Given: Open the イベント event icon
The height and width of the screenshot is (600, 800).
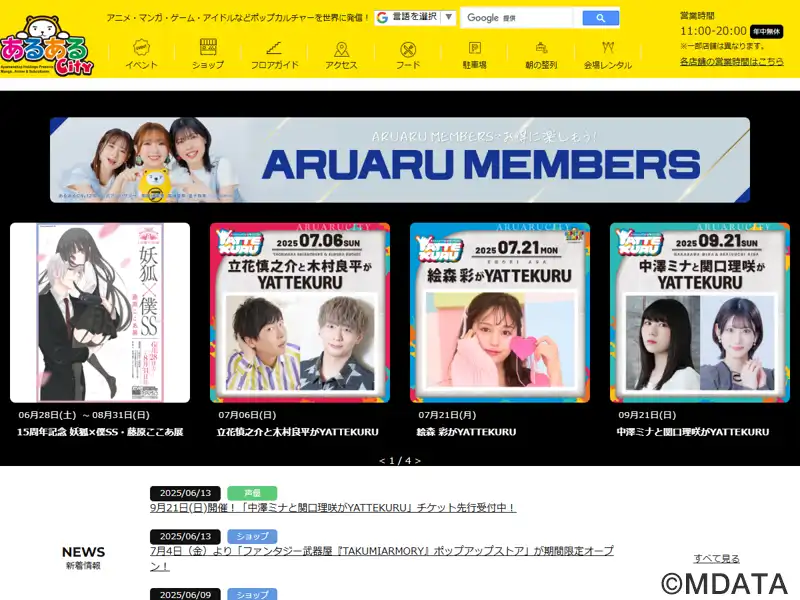Looking at the screenshot, I should (141, 48).
